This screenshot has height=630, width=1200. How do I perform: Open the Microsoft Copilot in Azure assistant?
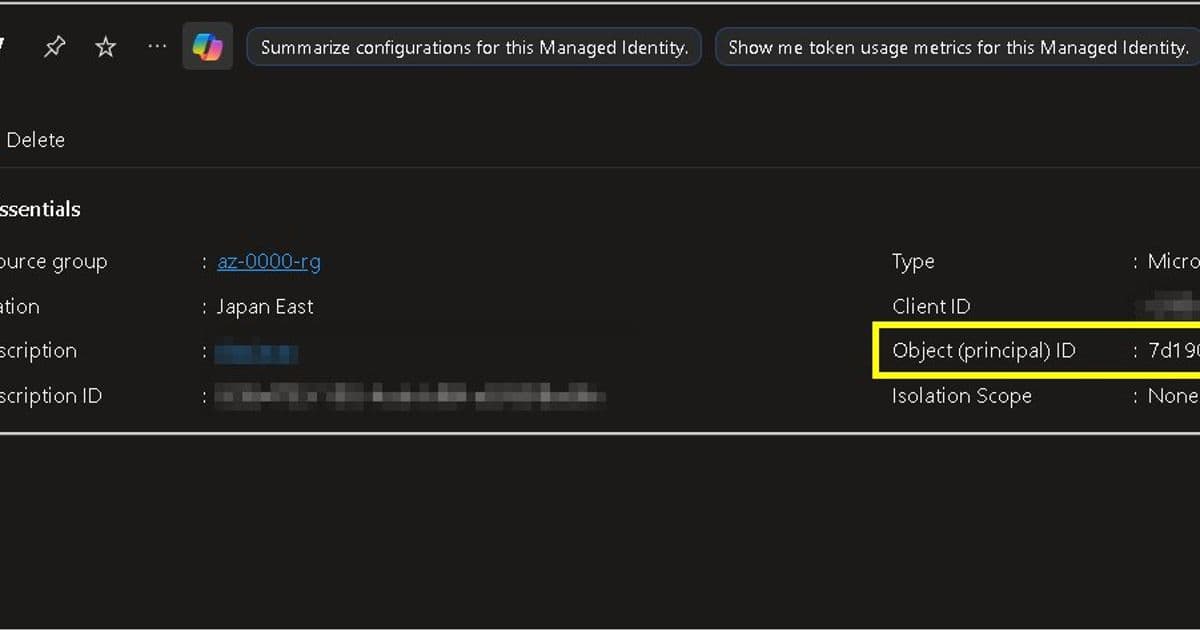point(207,46)
